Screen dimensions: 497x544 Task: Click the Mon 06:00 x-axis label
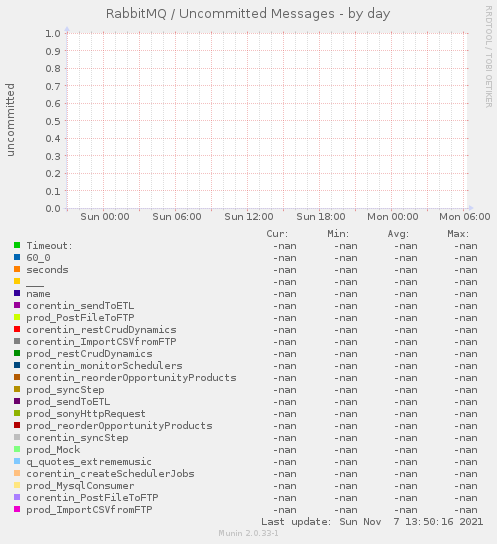[x=465, y=217]
